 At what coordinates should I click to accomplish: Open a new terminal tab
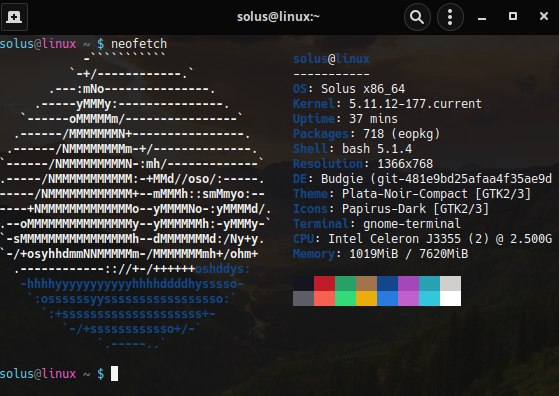coord(14,17)
